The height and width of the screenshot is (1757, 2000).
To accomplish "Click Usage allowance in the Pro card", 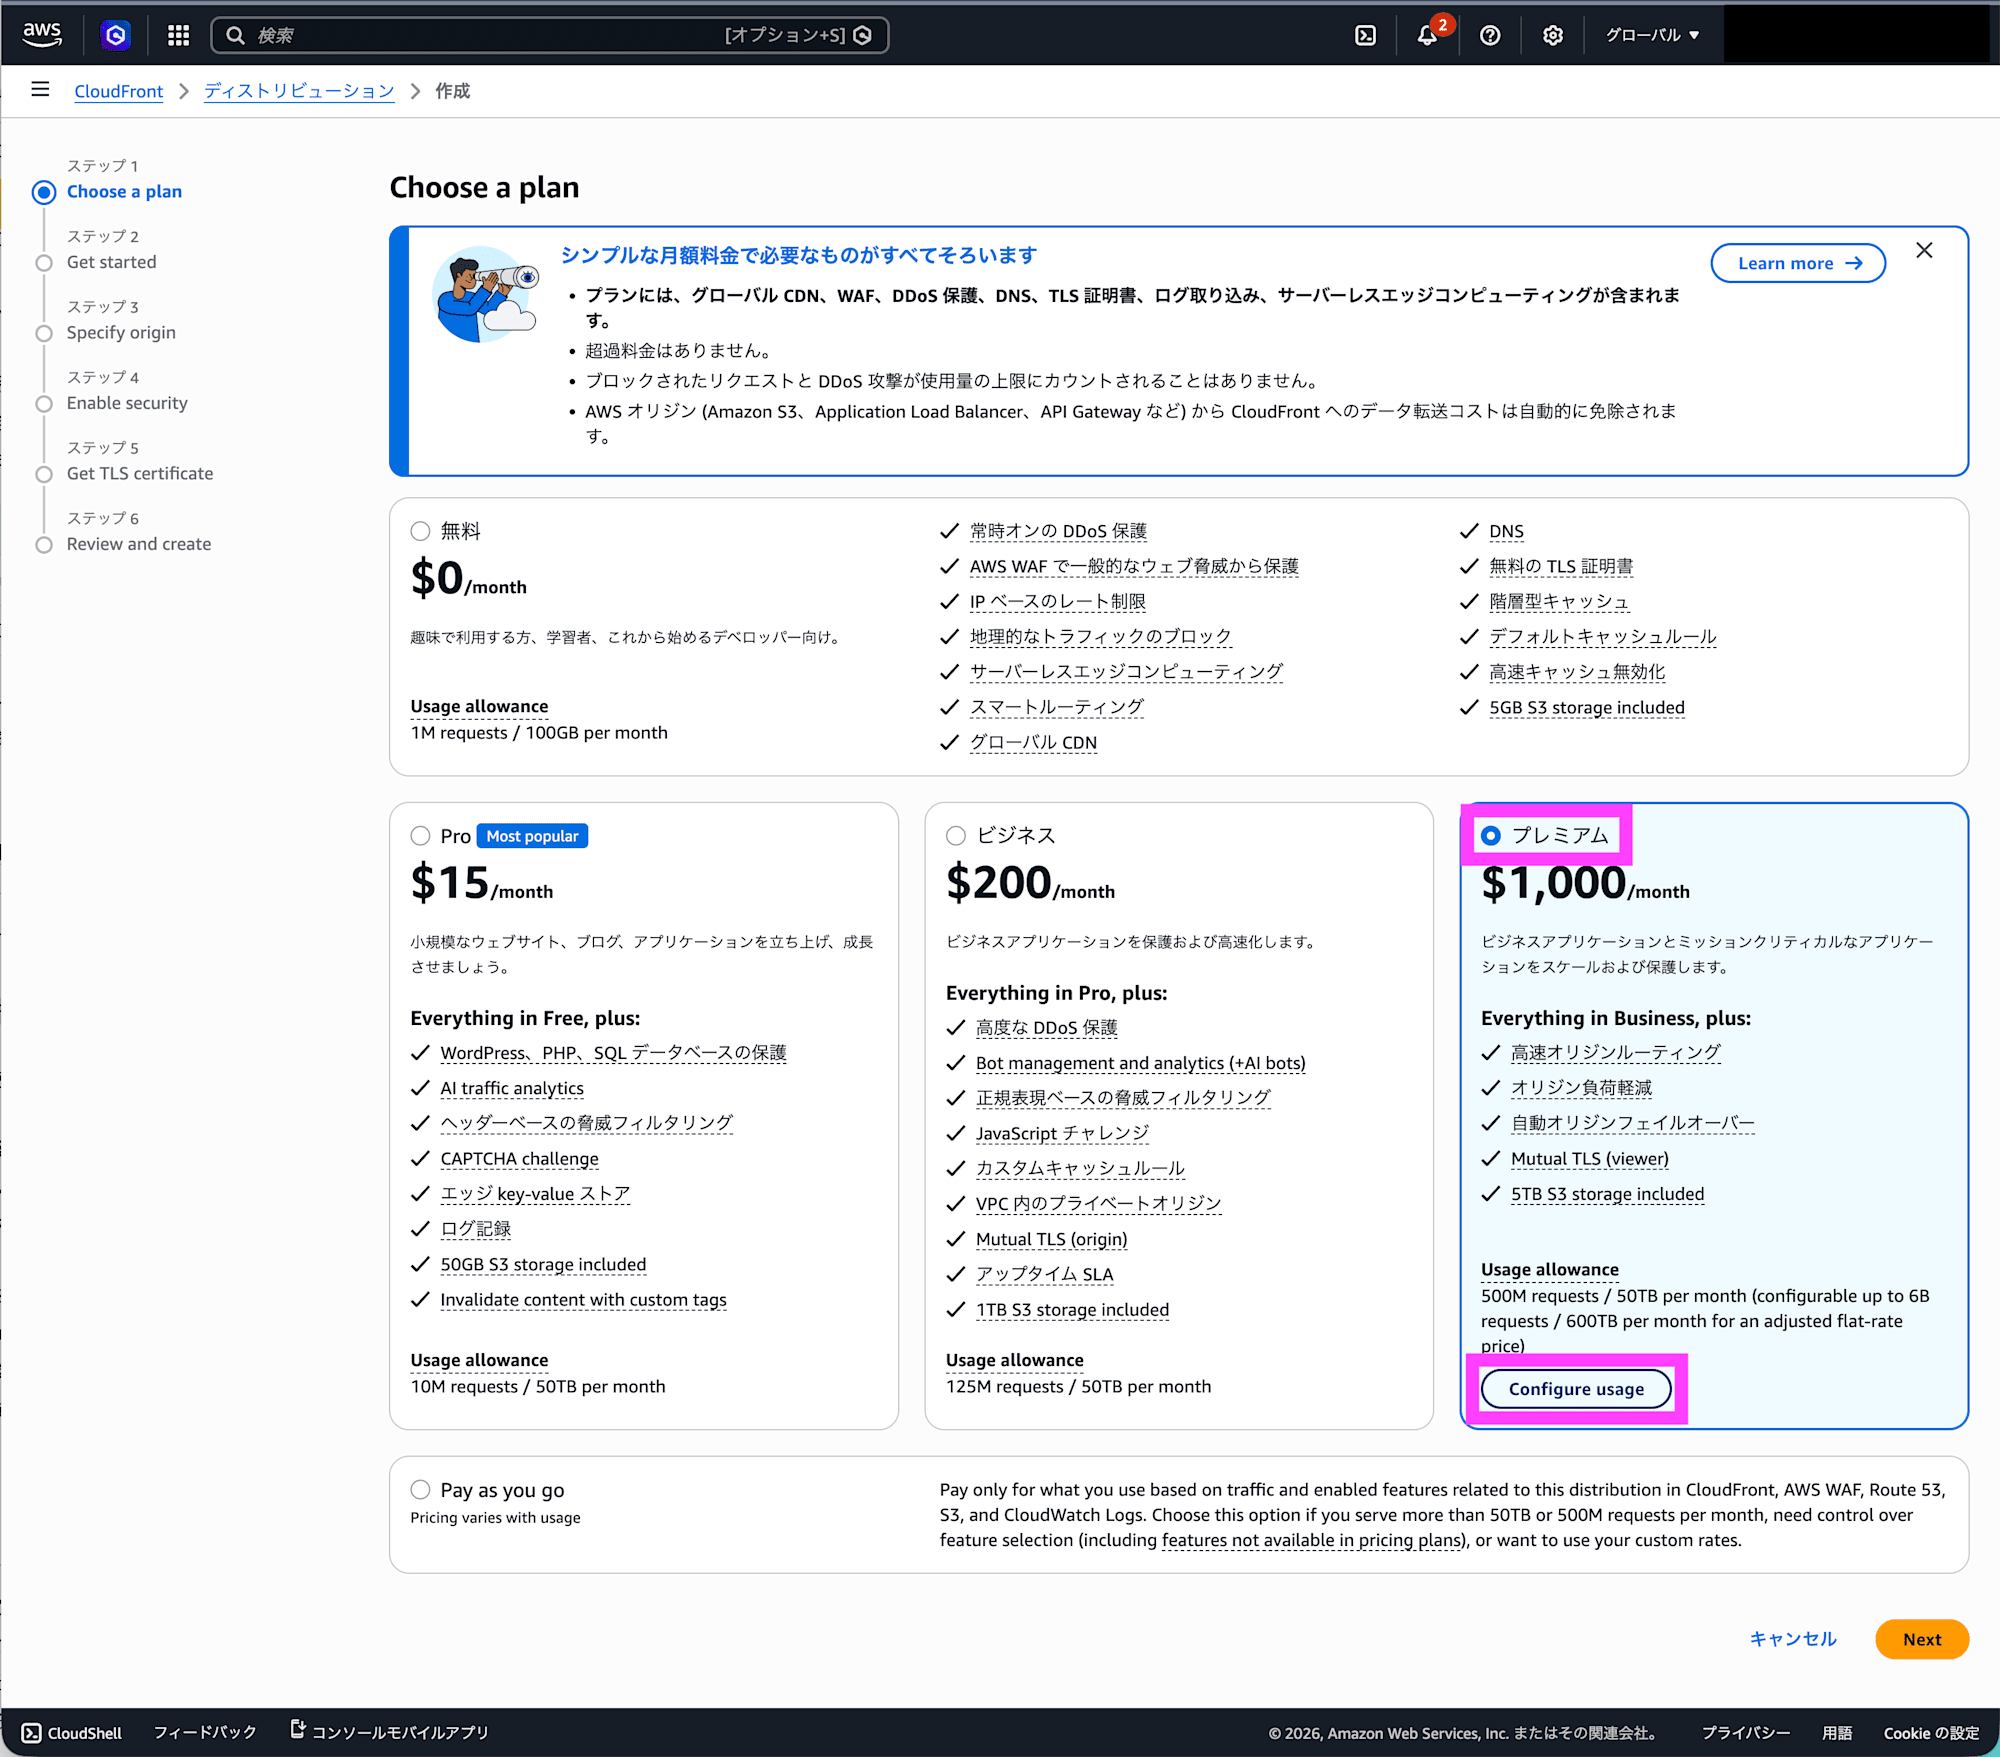I will point(479,1360).
